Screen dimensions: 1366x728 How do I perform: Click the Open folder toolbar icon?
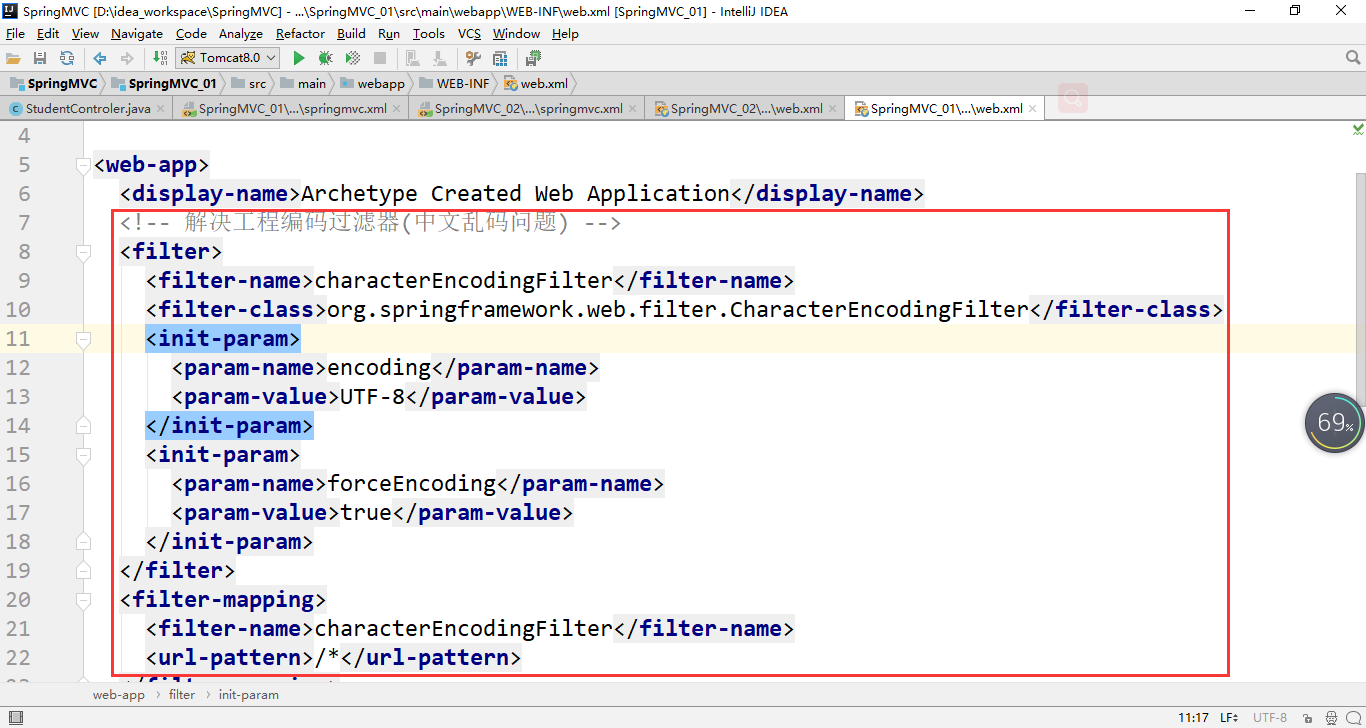point(14,58)
